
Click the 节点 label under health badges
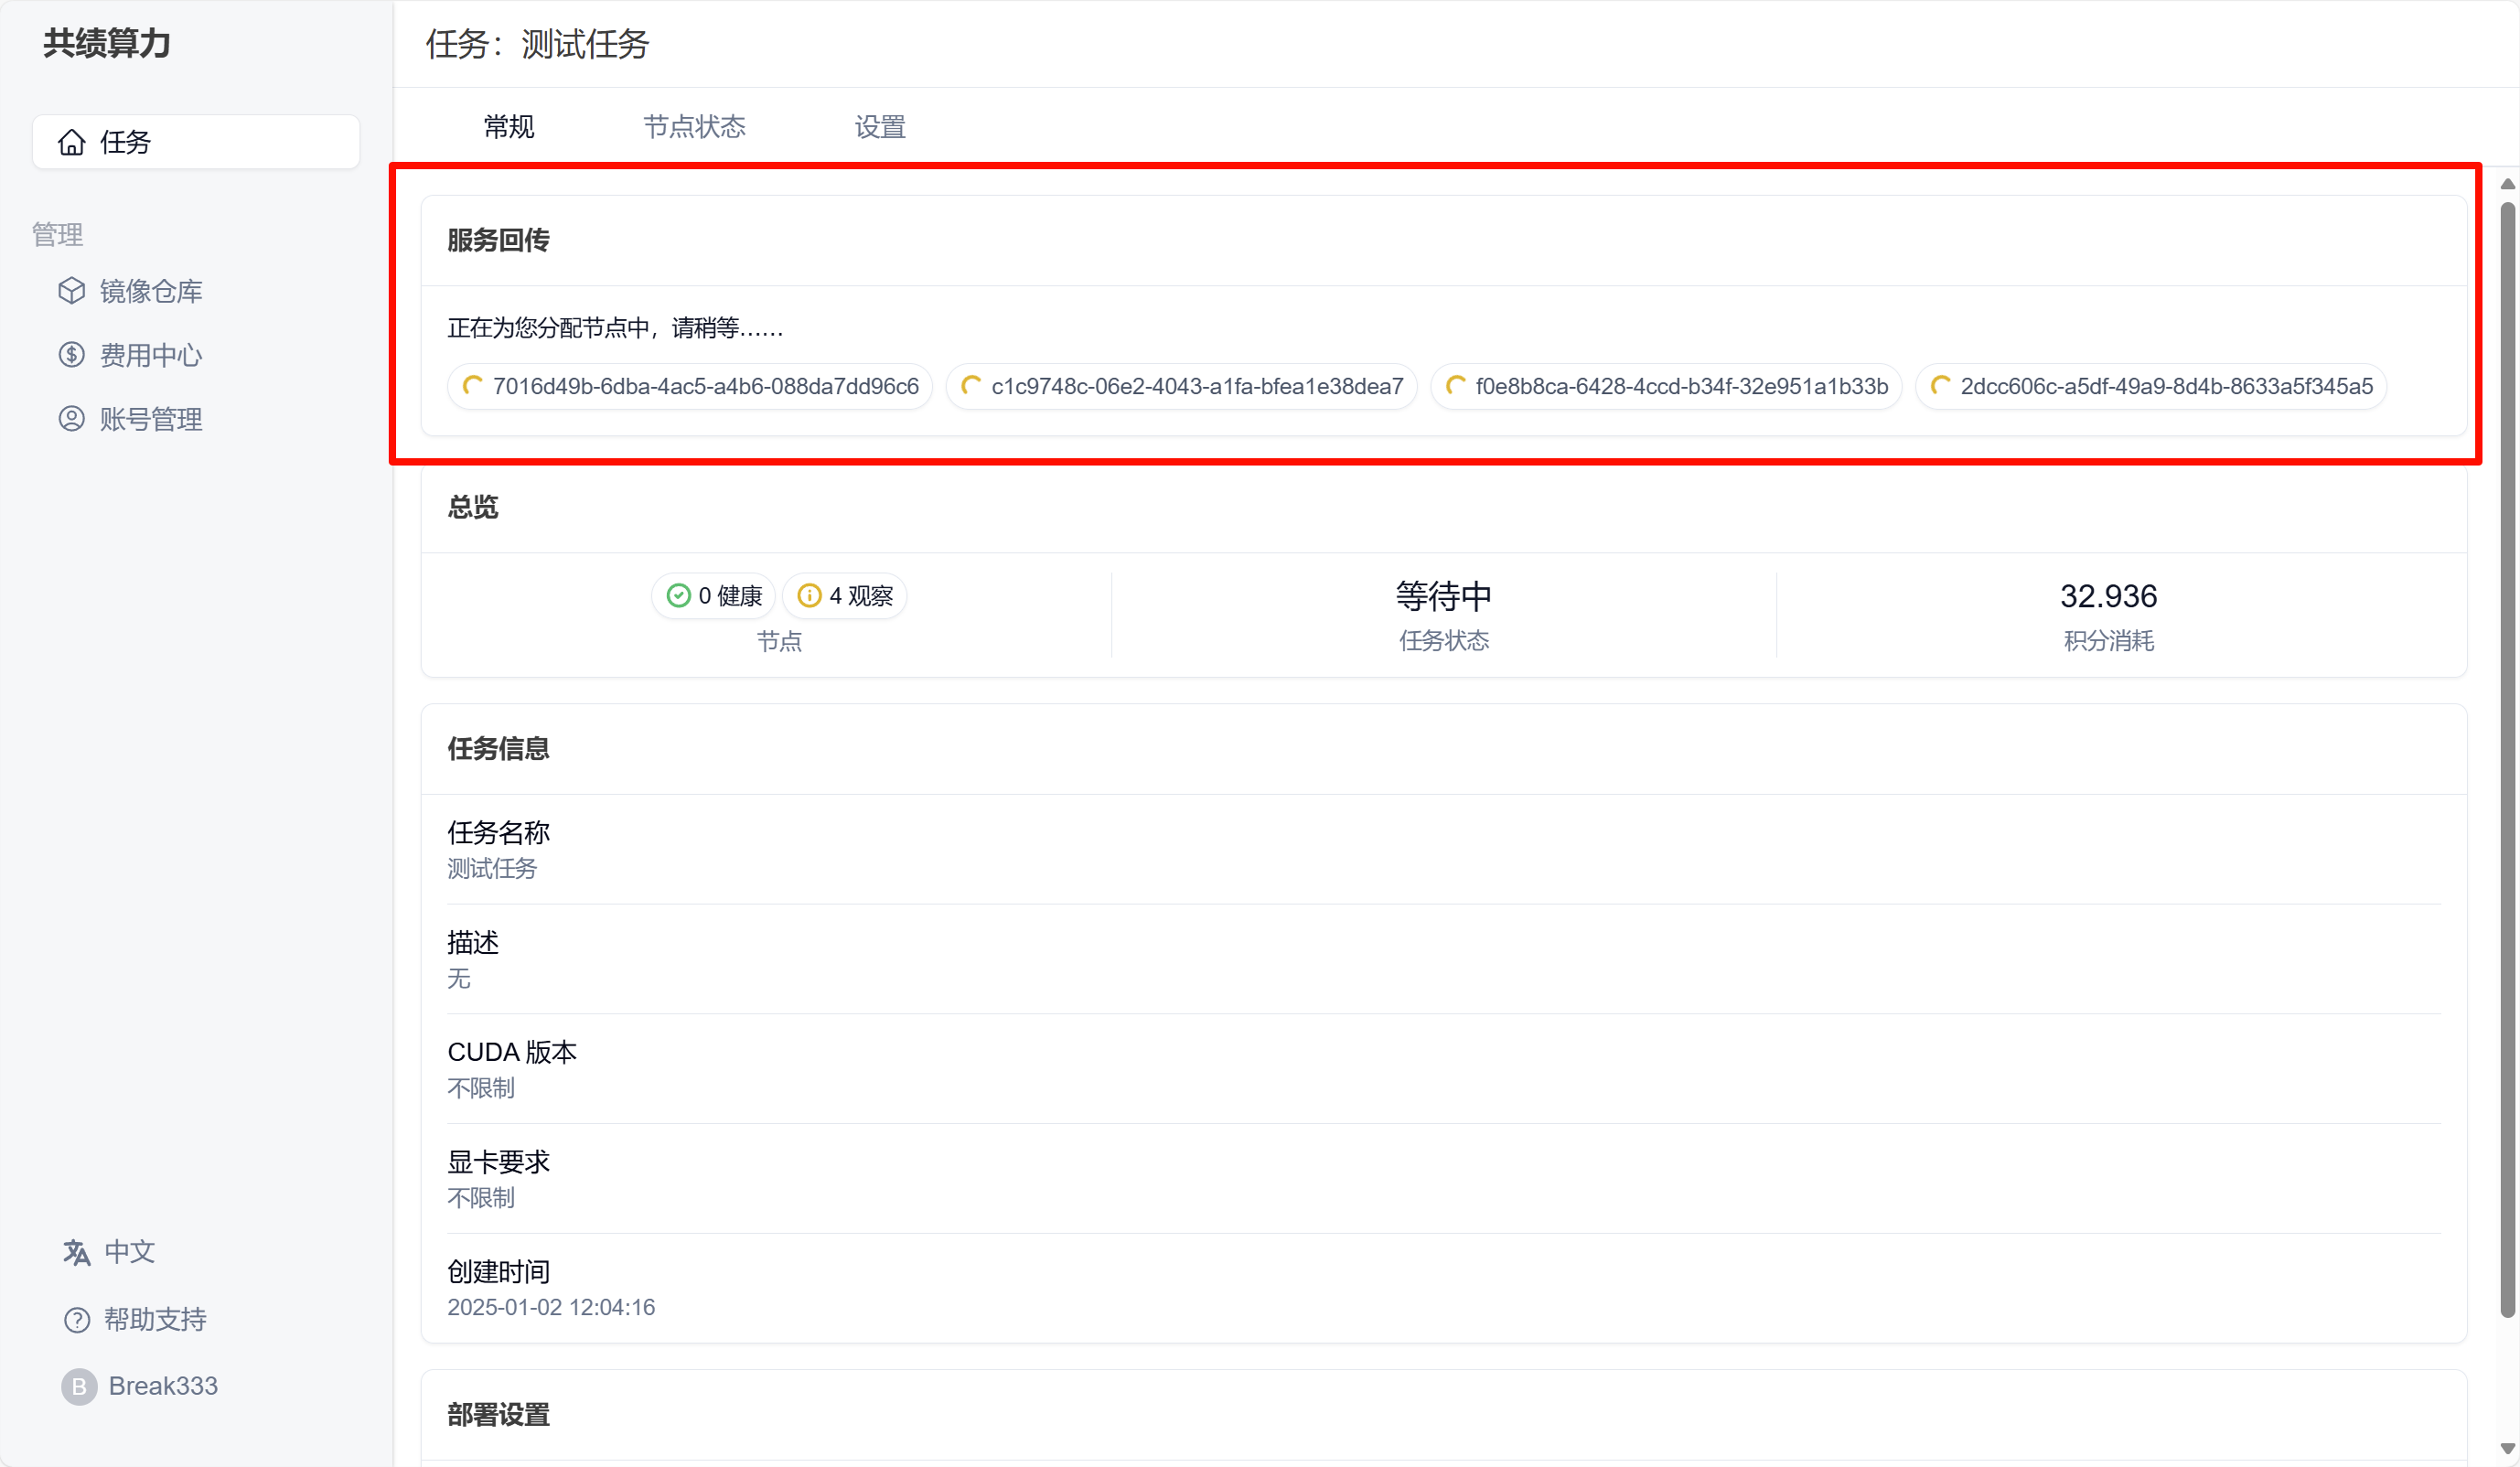pyautogui.click(x=779, y=641)
